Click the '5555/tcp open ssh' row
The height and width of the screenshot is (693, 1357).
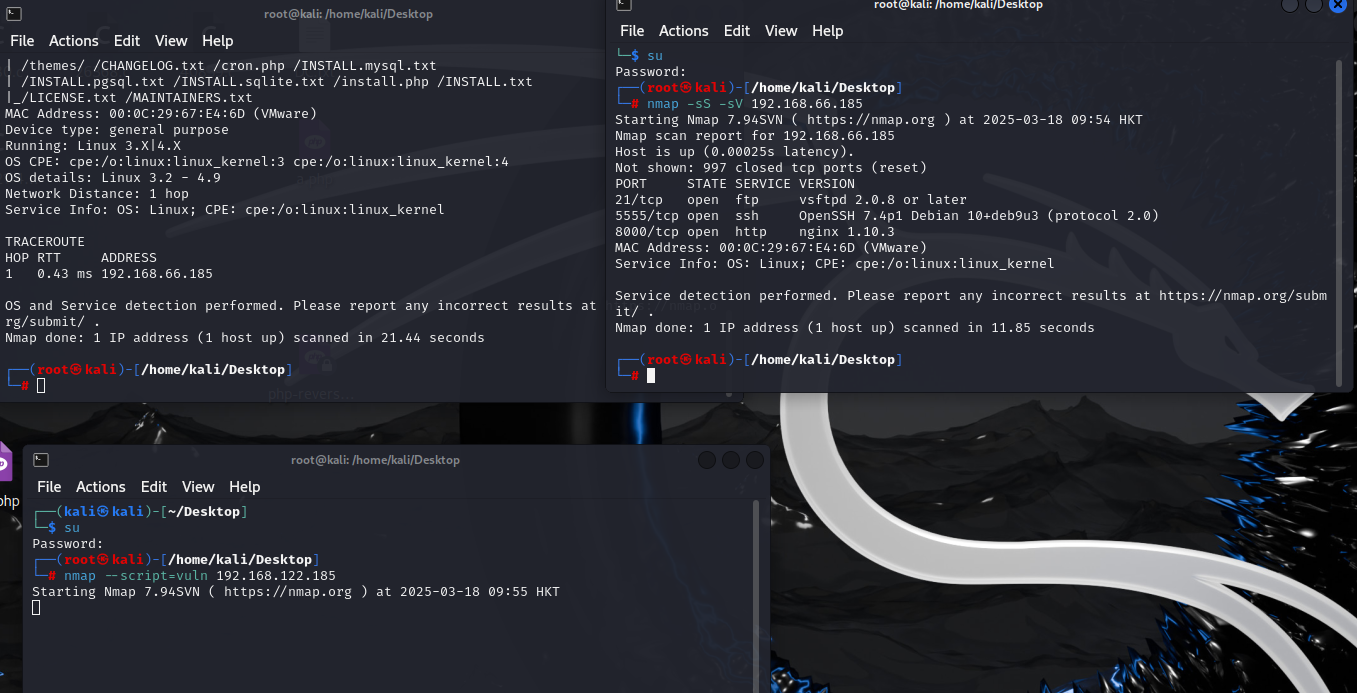[887, 216]
